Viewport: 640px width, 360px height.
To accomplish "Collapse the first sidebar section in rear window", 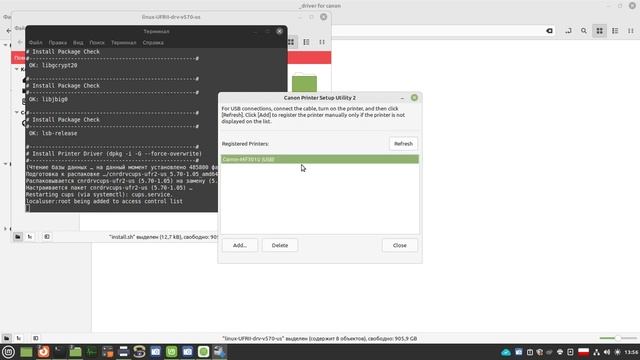I will point(6,45).
